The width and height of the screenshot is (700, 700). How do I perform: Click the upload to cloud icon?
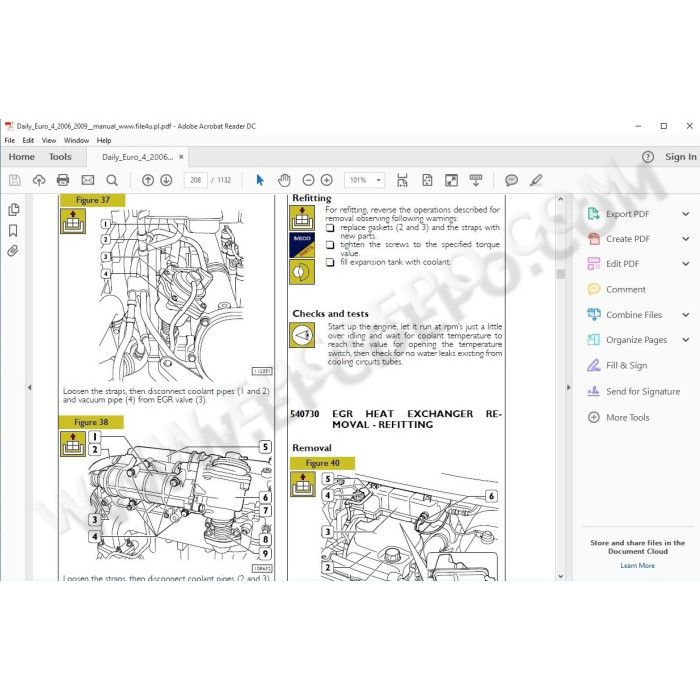tap(39, 180)
